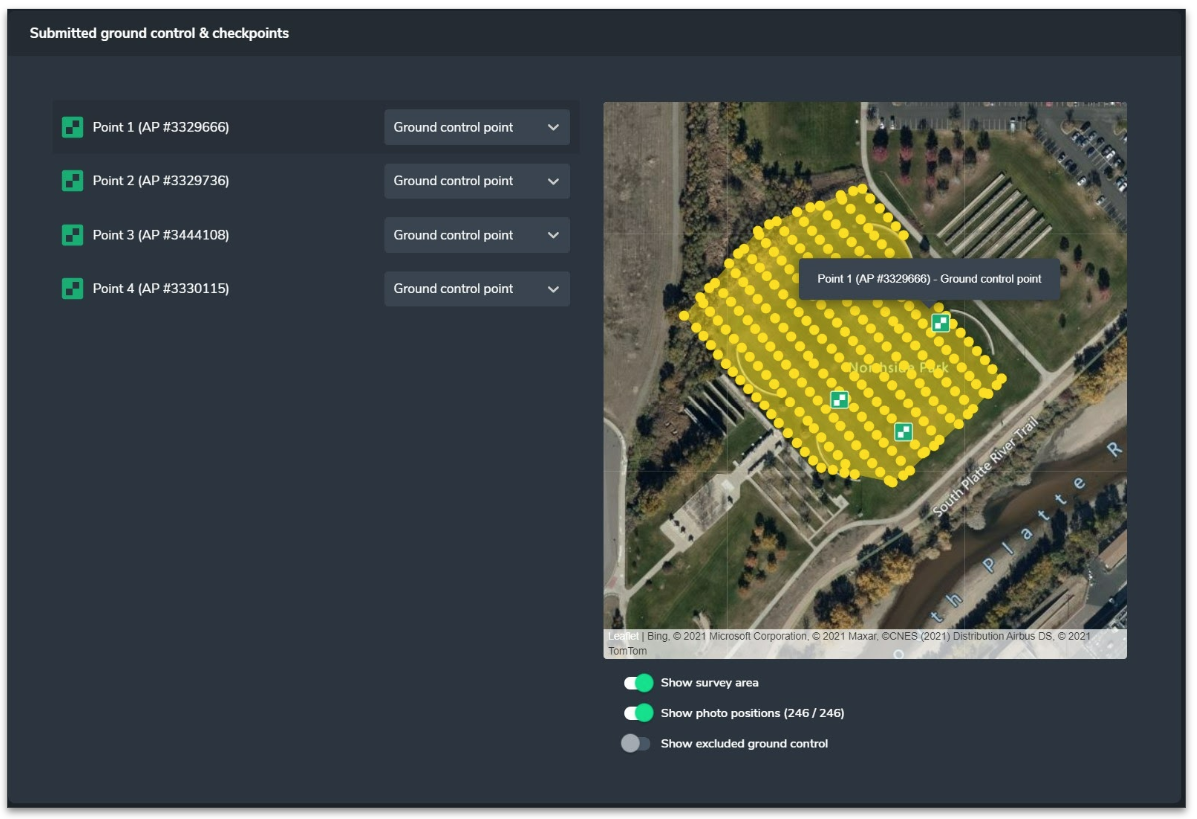Click Point 2's green GCP icon in the list

click(74, 181)
